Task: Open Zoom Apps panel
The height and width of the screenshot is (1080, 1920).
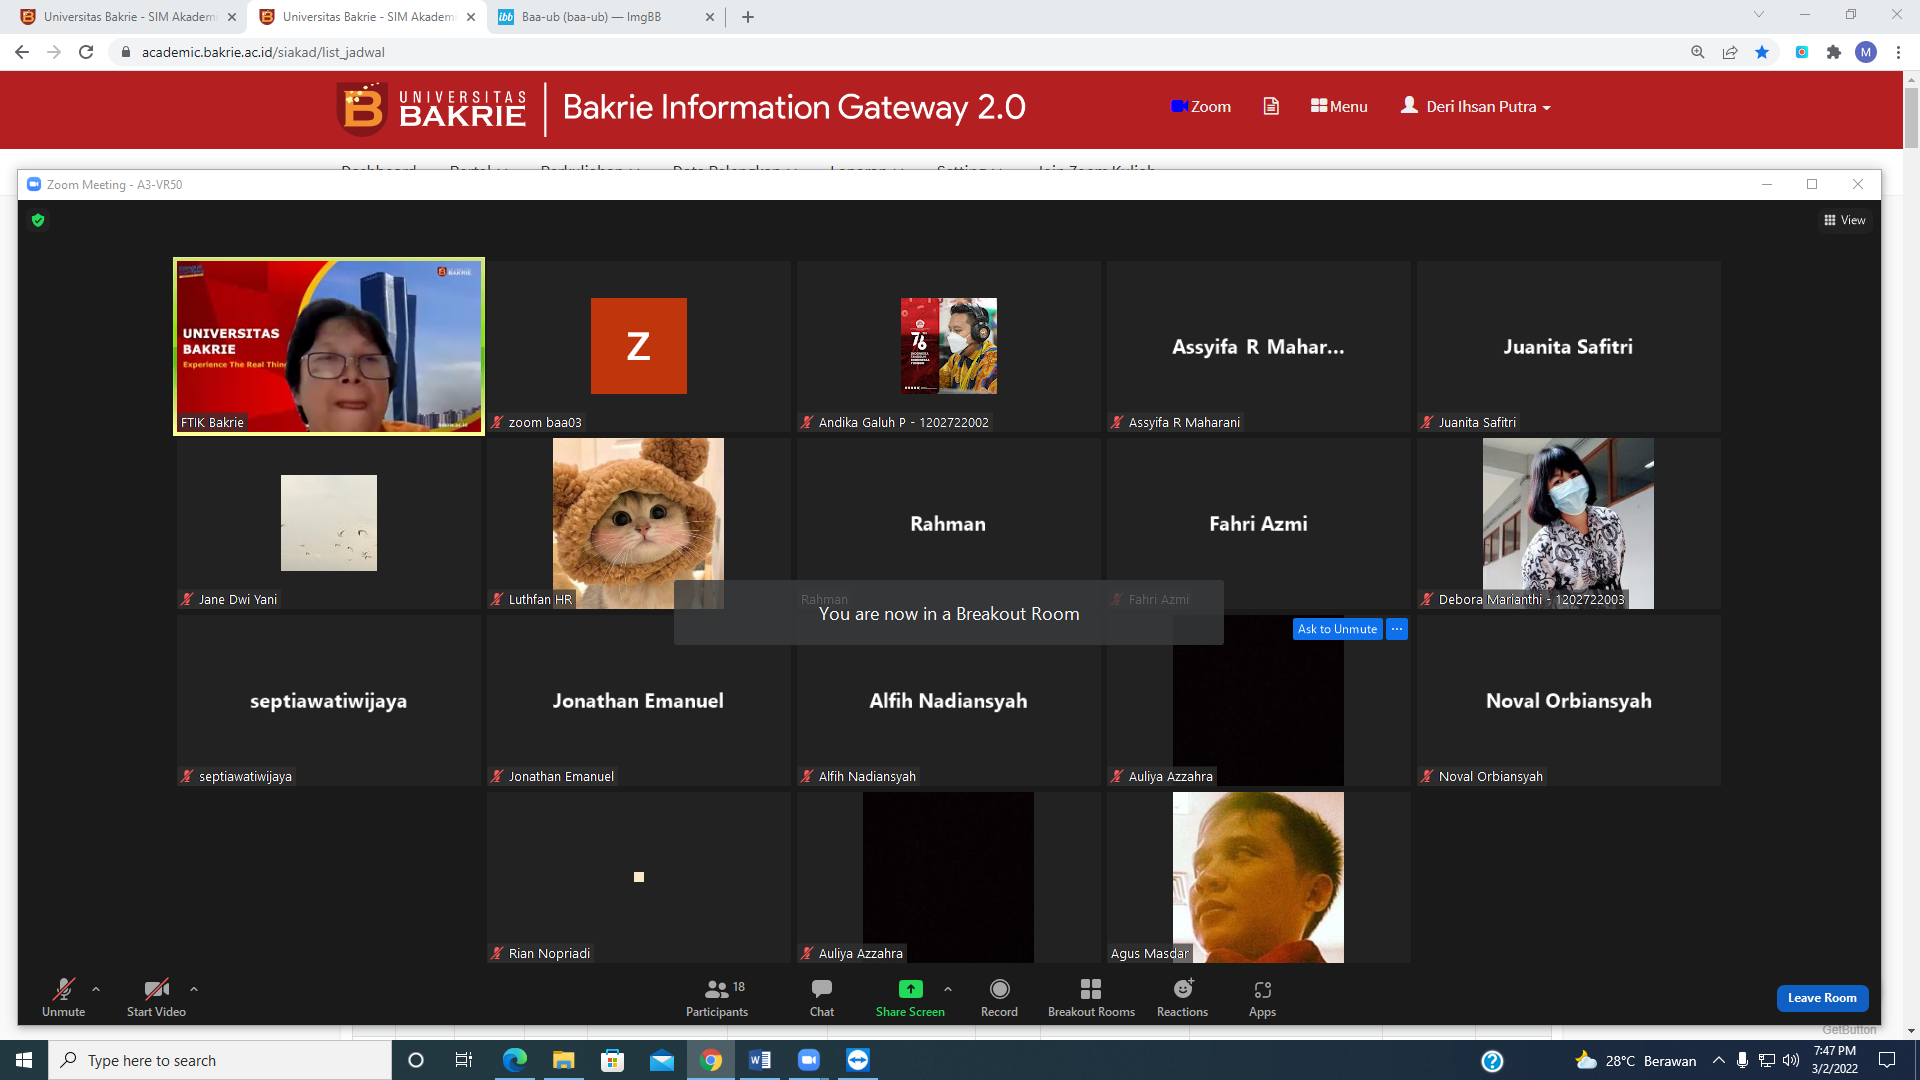Action: click(1262, 997)
